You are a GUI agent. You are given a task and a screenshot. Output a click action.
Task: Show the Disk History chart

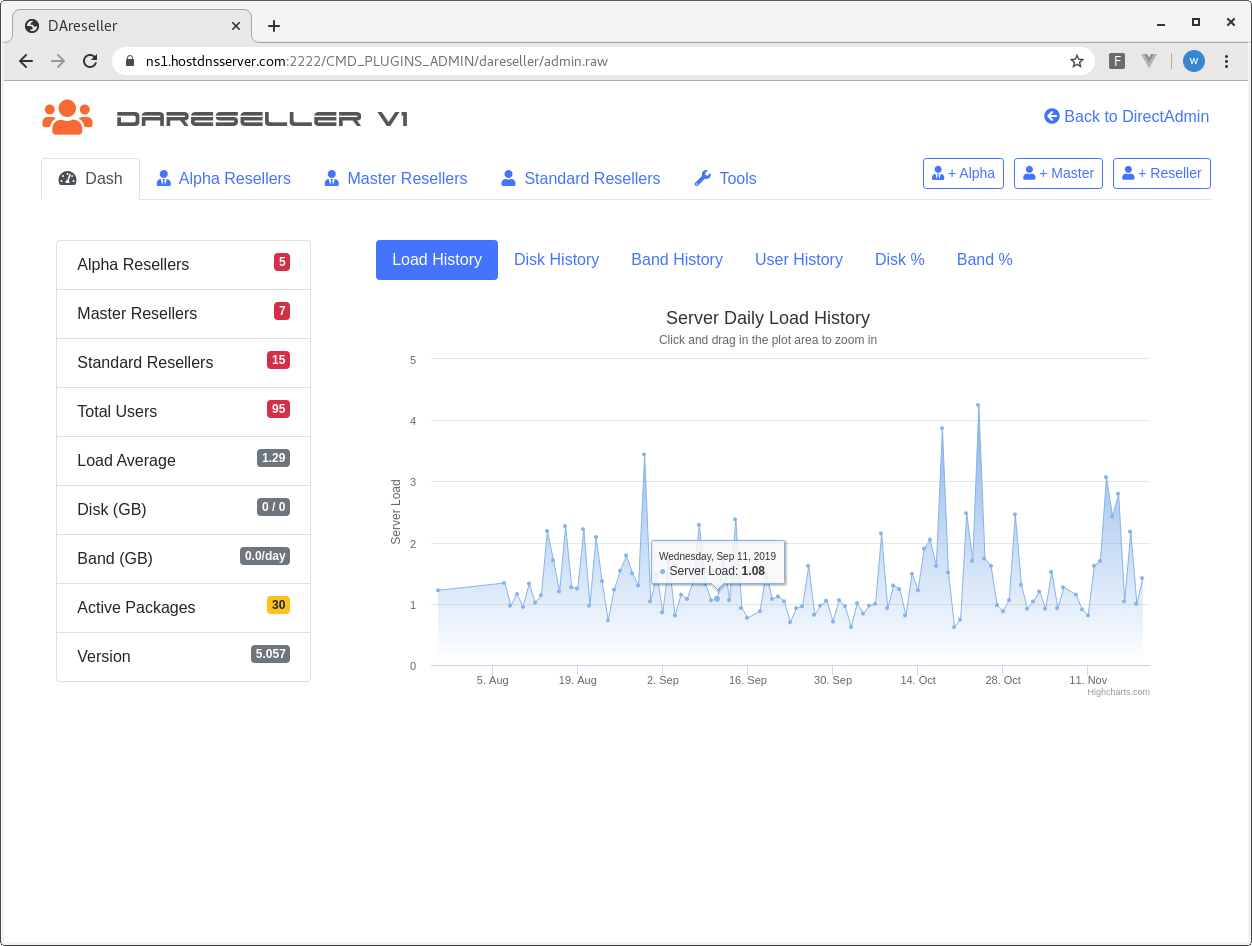pos(556,260)
